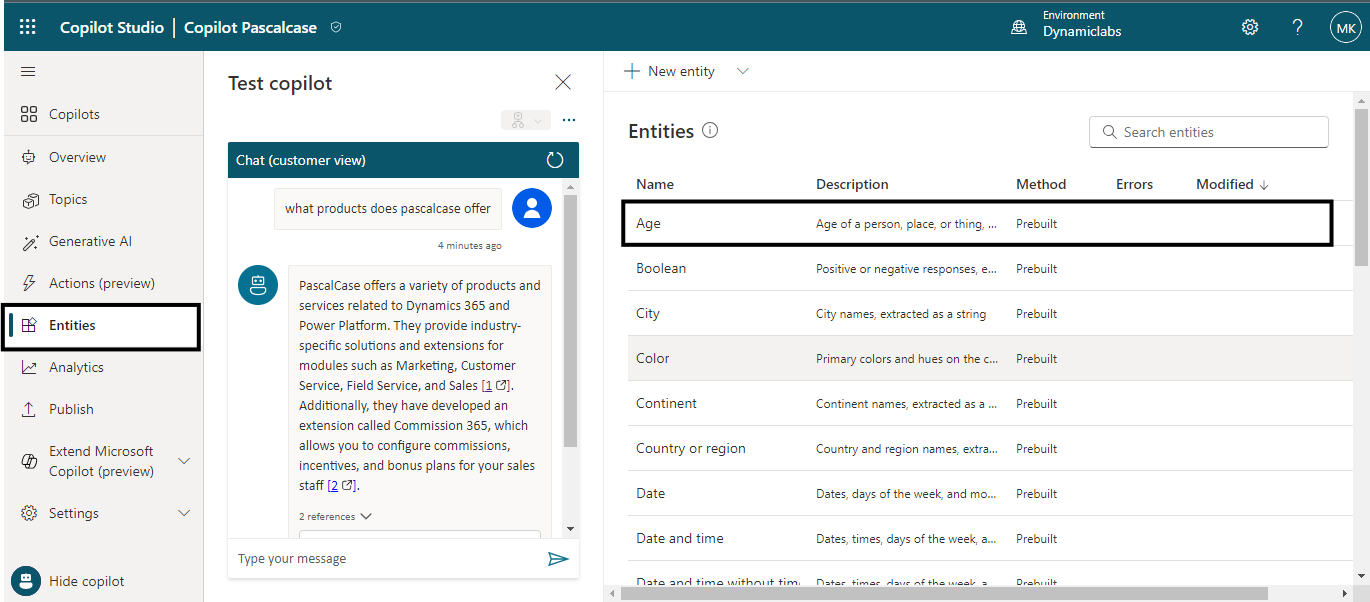The image size is (1370, 602).
Task: Click the New entity button
Action: 670,71
